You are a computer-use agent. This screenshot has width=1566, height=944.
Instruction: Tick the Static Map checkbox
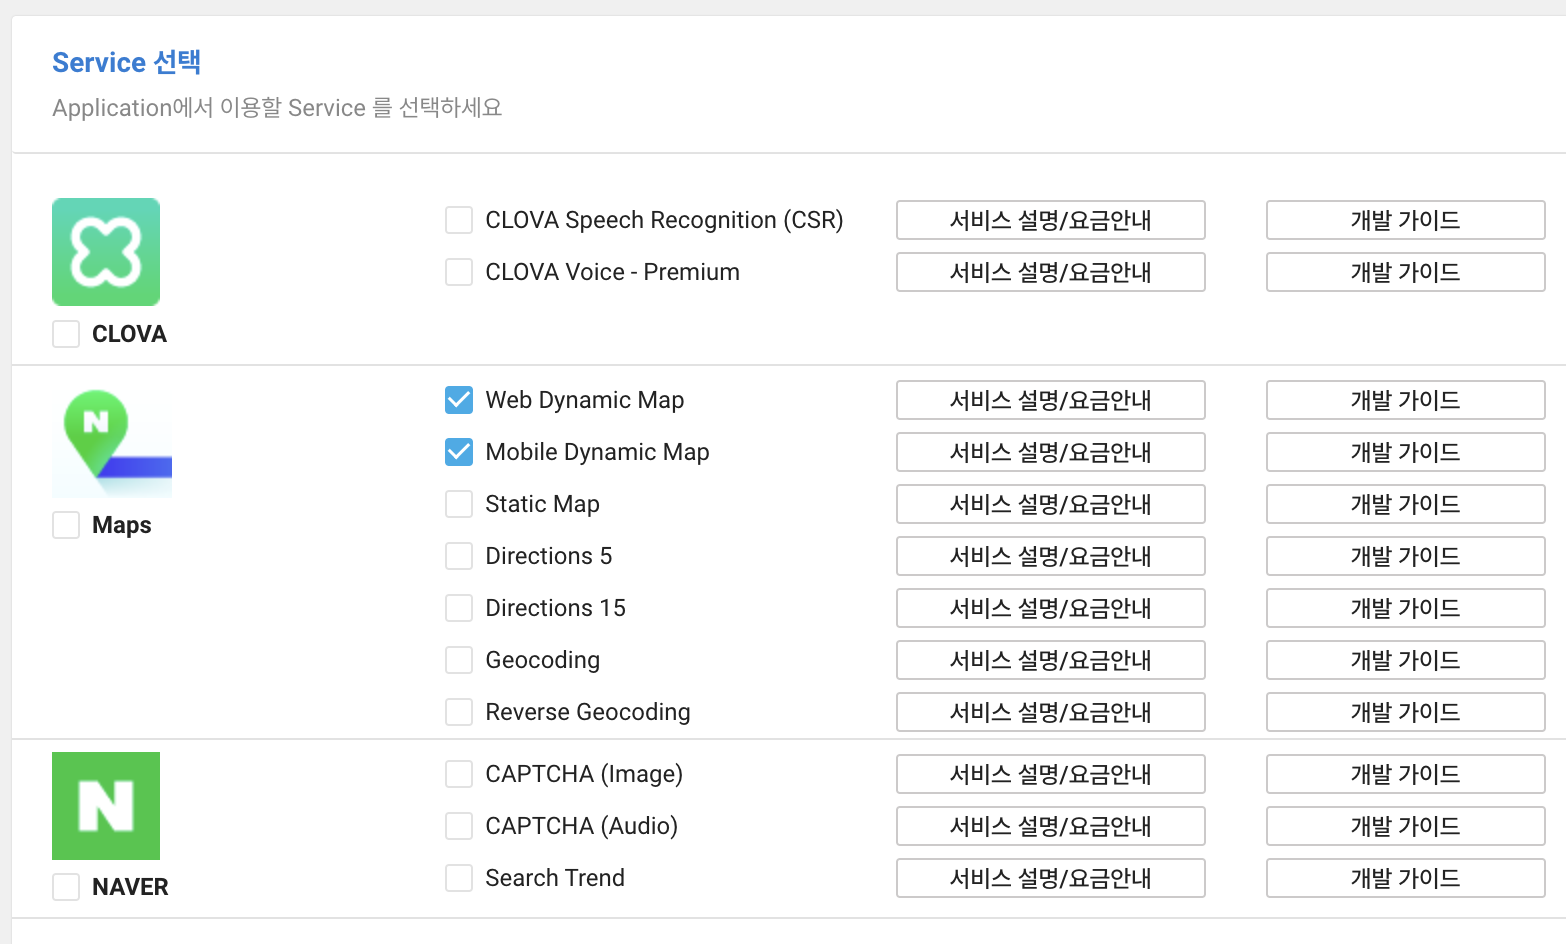(x=459, y=504)
